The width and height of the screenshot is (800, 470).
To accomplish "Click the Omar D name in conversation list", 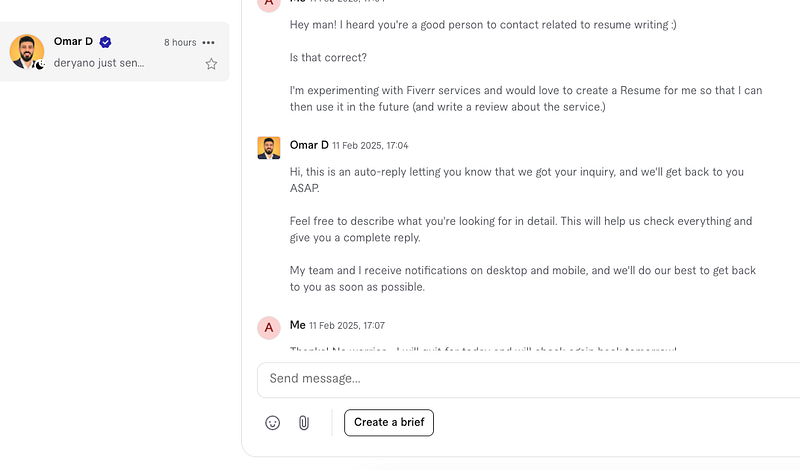I will coord(73,41).
